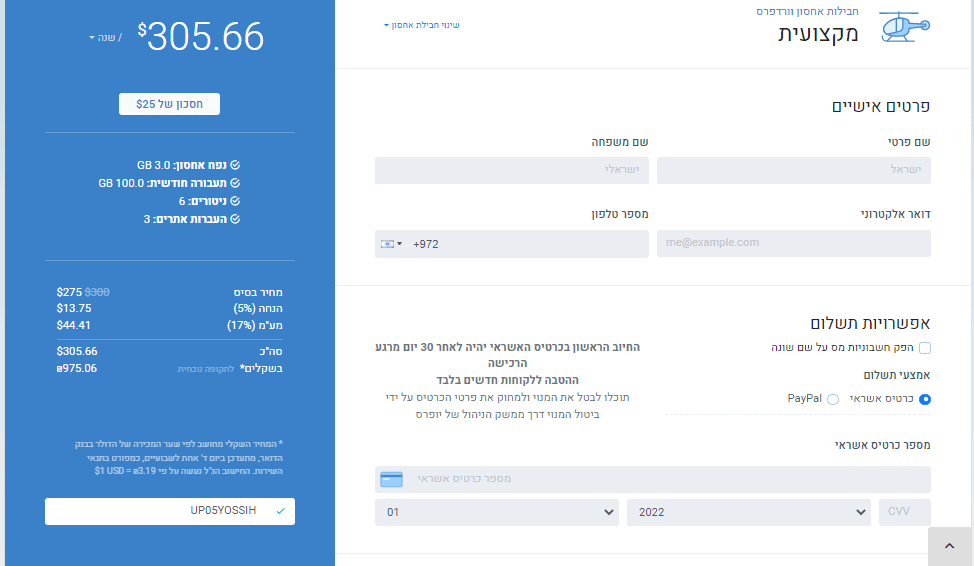
Task: Focus the שם משפחה last name field
Action: pyautogui.click(x=512, y=170)
